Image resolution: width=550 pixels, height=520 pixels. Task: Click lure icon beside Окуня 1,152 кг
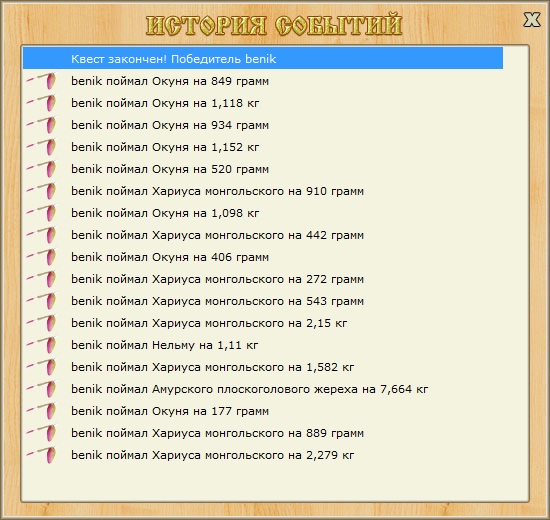tap(41, 147)
